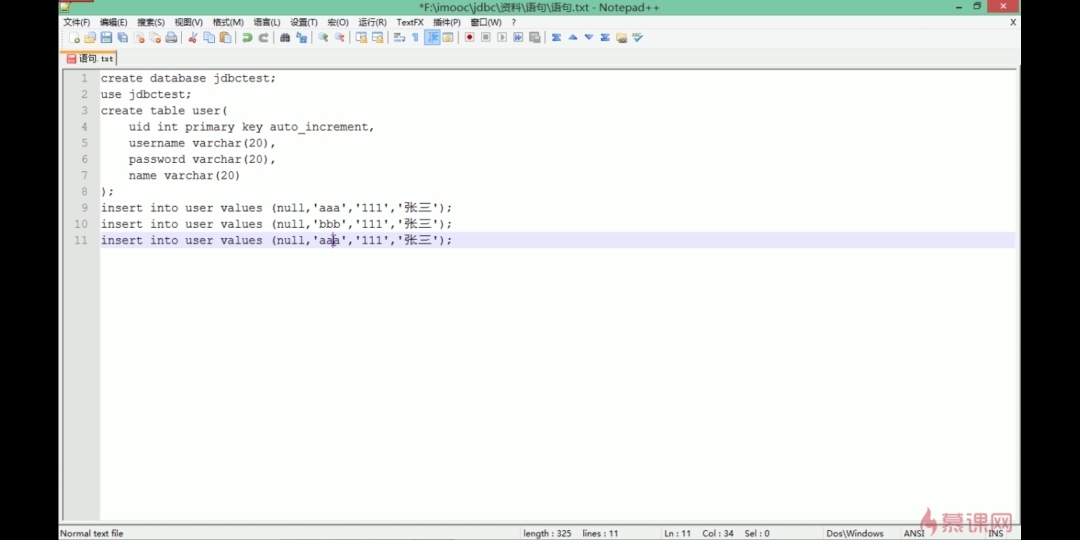
Task: Click 'length : 325' in the status bar
Action: tap(547, 533)
